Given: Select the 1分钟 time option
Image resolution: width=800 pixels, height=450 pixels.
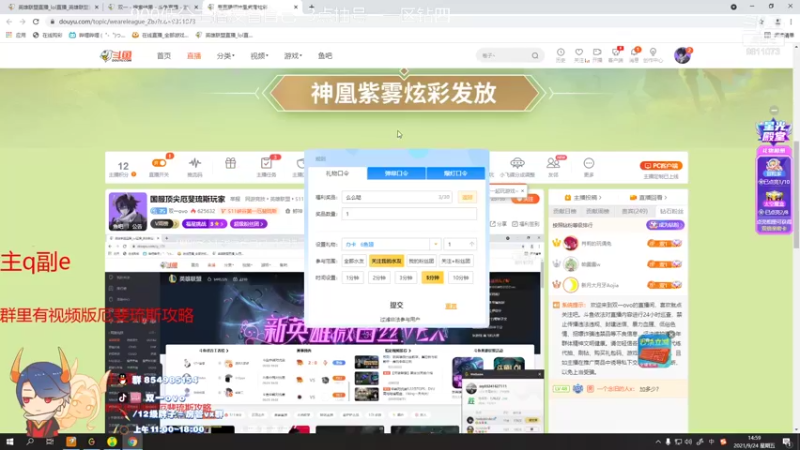Looking at the screenshot, I should [x=353, y=278].
